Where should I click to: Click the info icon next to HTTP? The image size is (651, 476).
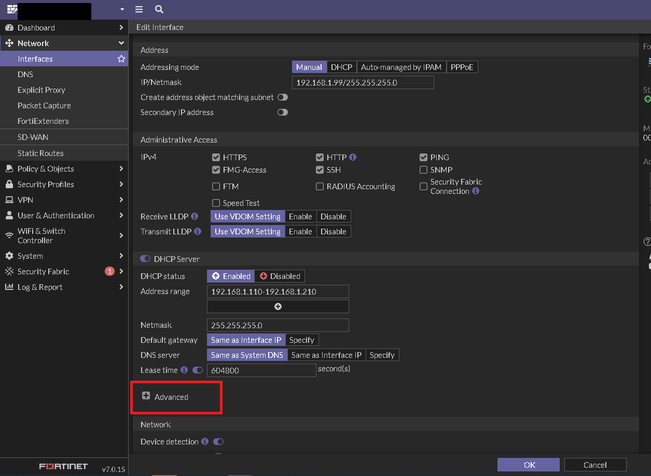point(353,157)
